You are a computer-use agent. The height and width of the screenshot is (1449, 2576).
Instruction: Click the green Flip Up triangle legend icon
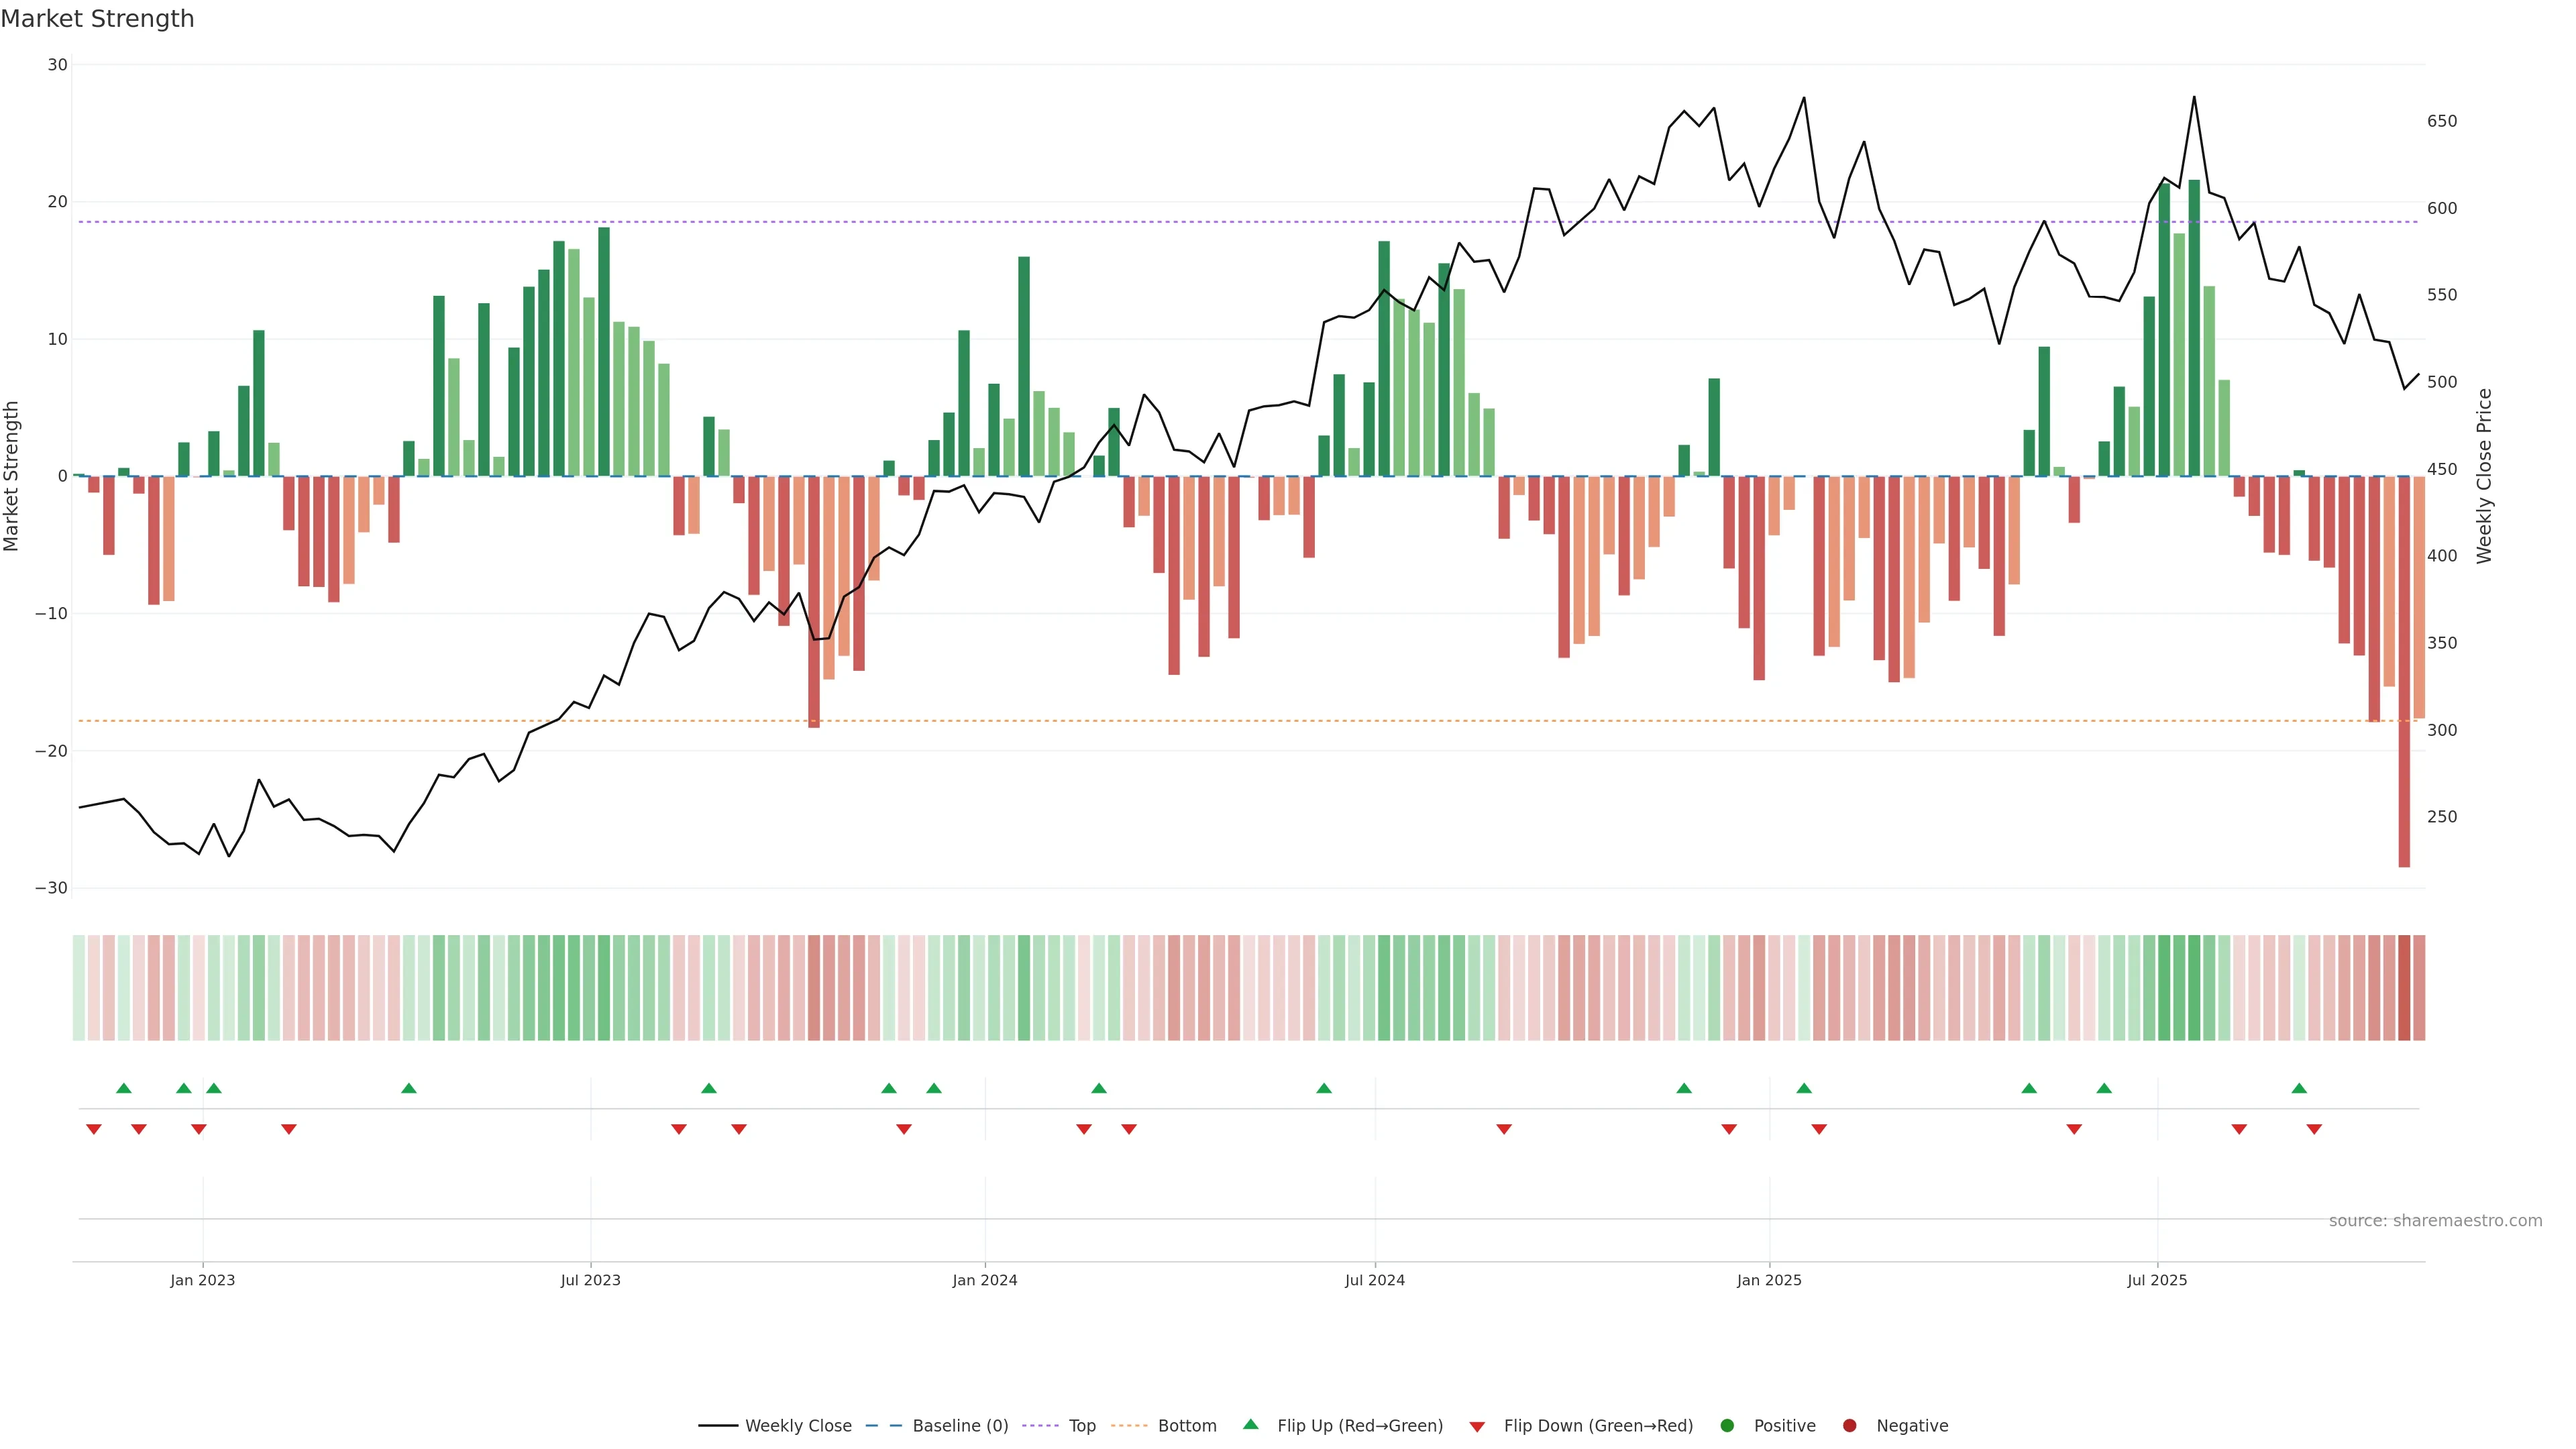[x=1250, y=1424]
